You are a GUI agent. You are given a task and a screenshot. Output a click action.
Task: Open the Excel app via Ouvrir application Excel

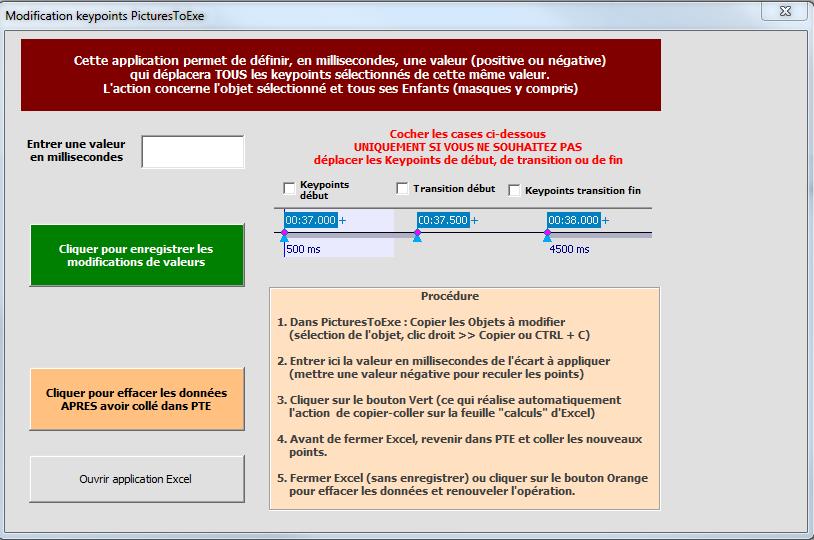(x=137, y=479)
